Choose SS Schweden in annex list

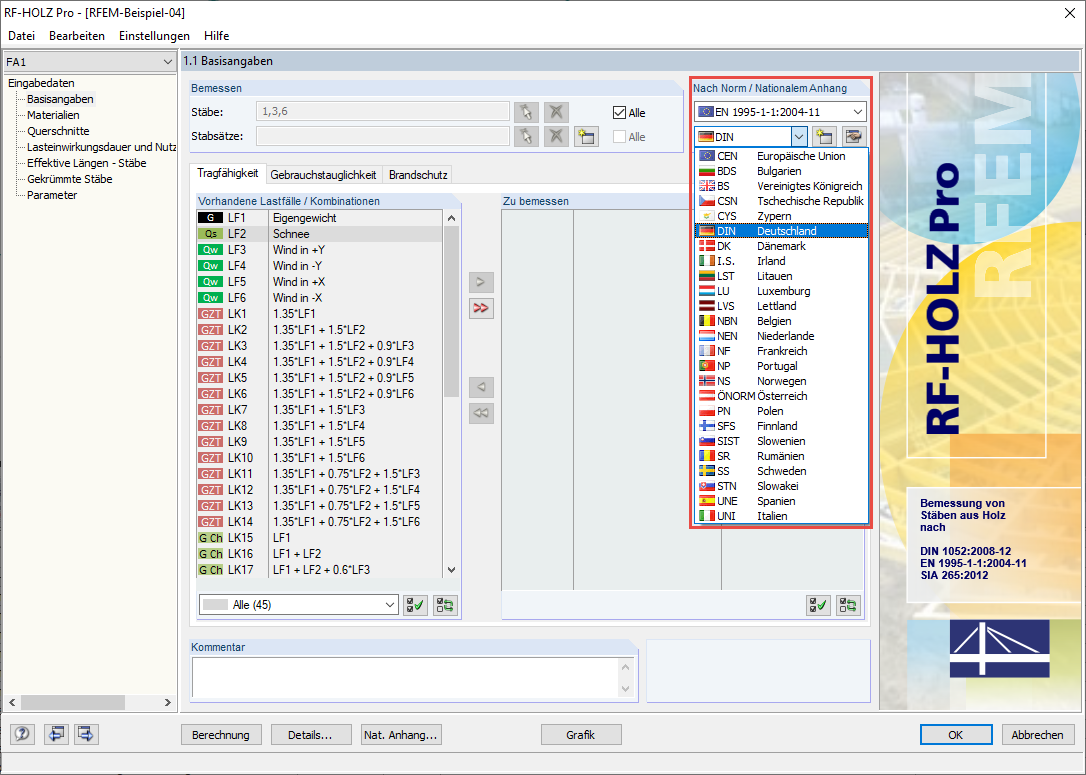781,471
